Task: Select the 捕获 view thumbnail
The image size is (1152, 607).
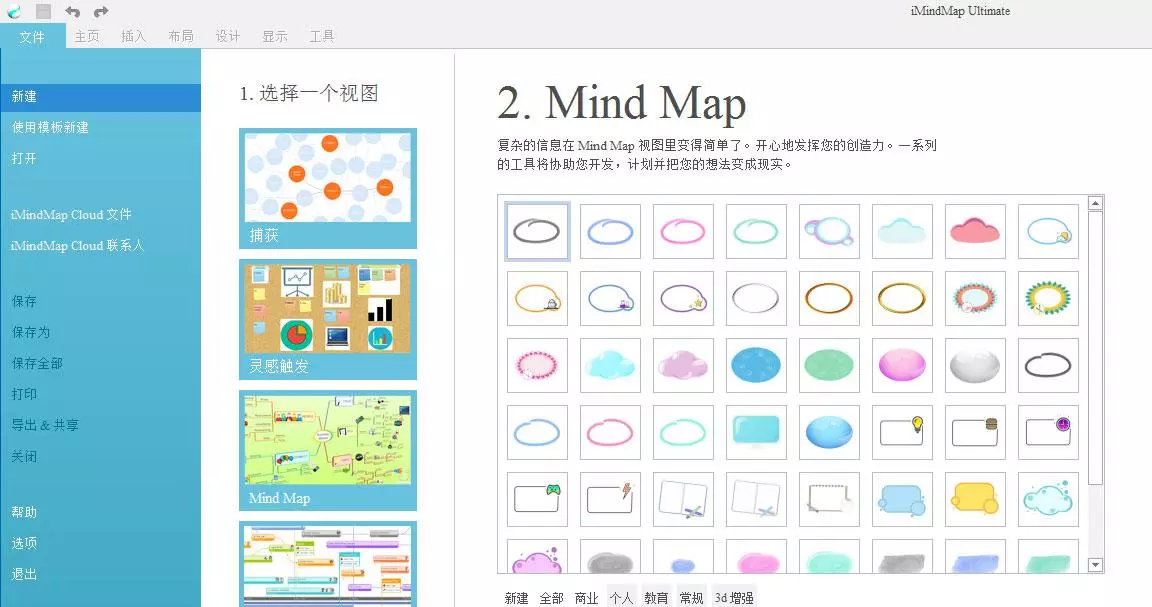Action: 328,188
